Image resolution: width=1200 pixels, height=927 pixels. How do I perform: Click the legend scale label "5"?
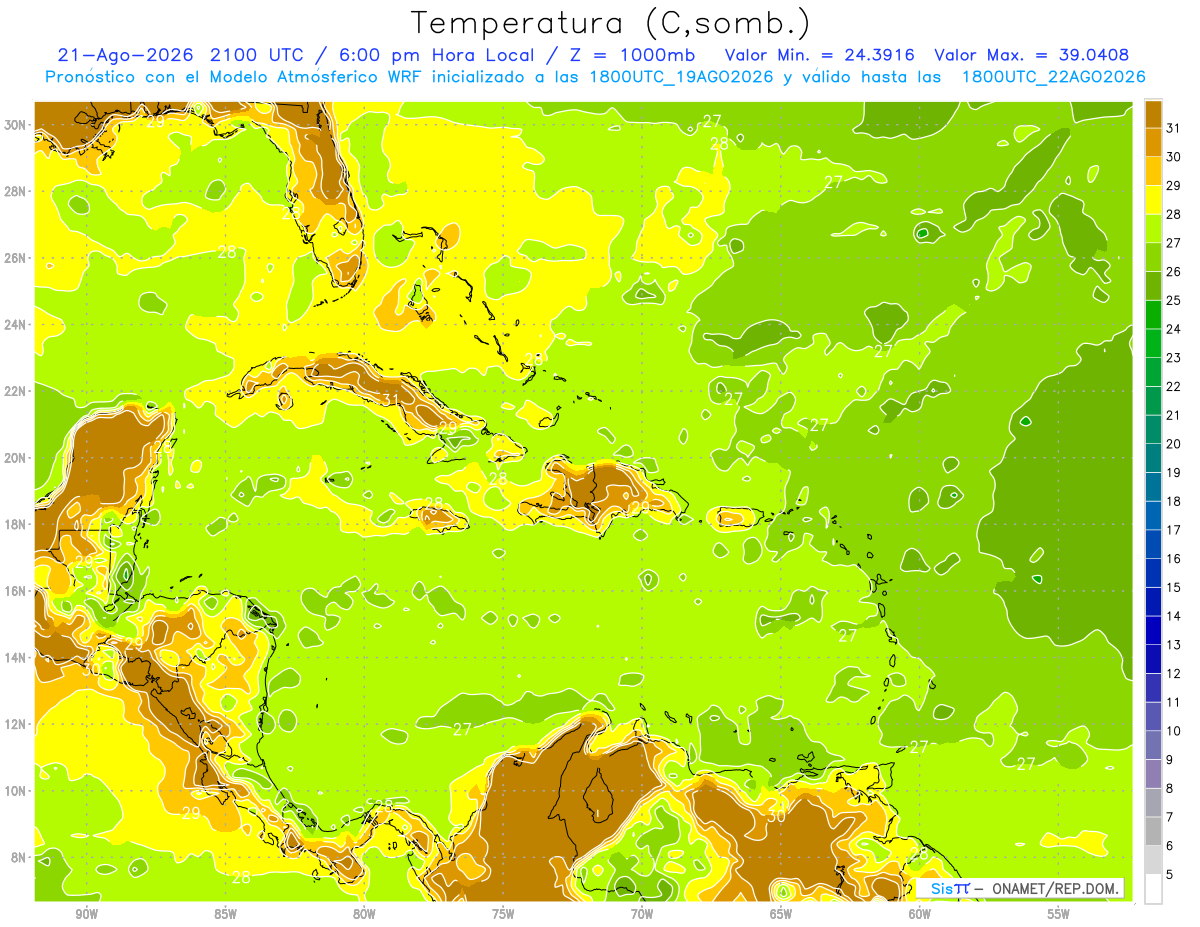(x=1170, y=874)
